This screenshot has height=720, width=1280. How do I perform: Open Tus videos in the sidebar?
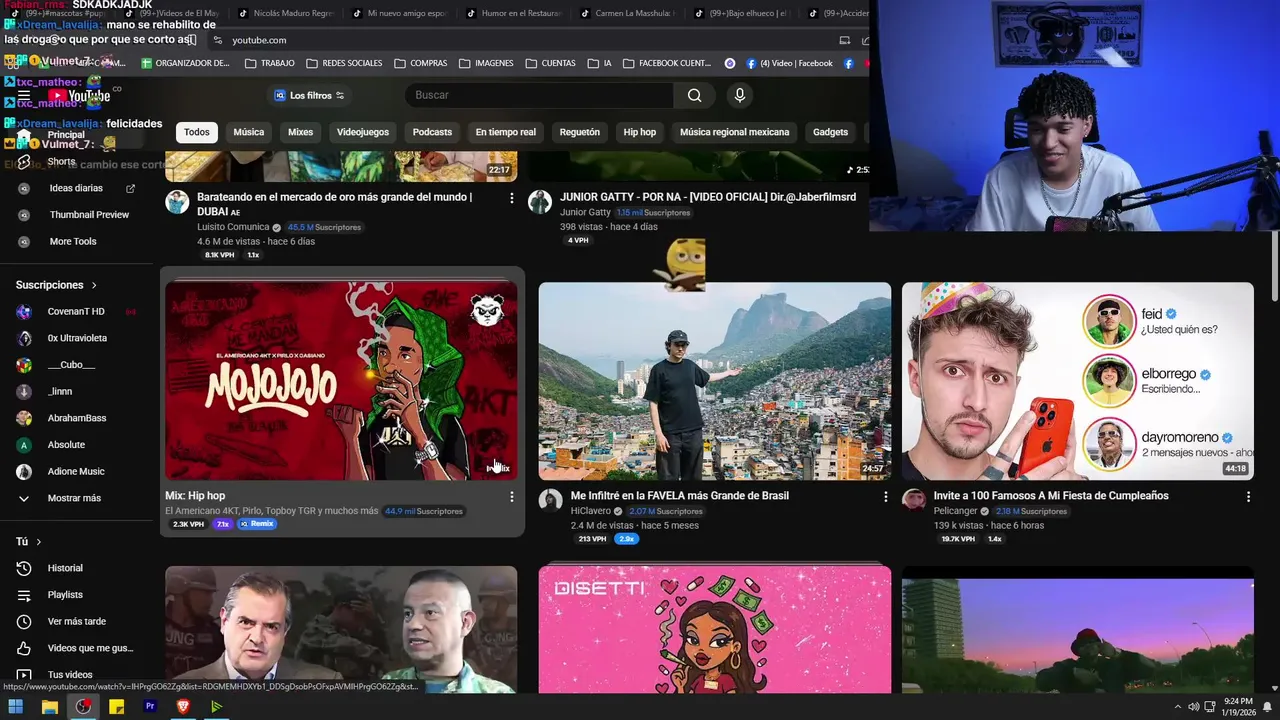74,675
